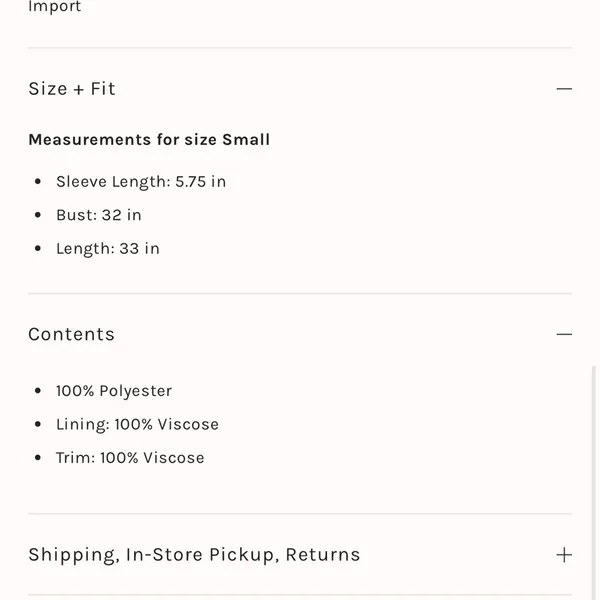Click the Sleeve Length: 5.75 in text
The width and height of the screenshot is (600, 600).
tap(141, 182)
